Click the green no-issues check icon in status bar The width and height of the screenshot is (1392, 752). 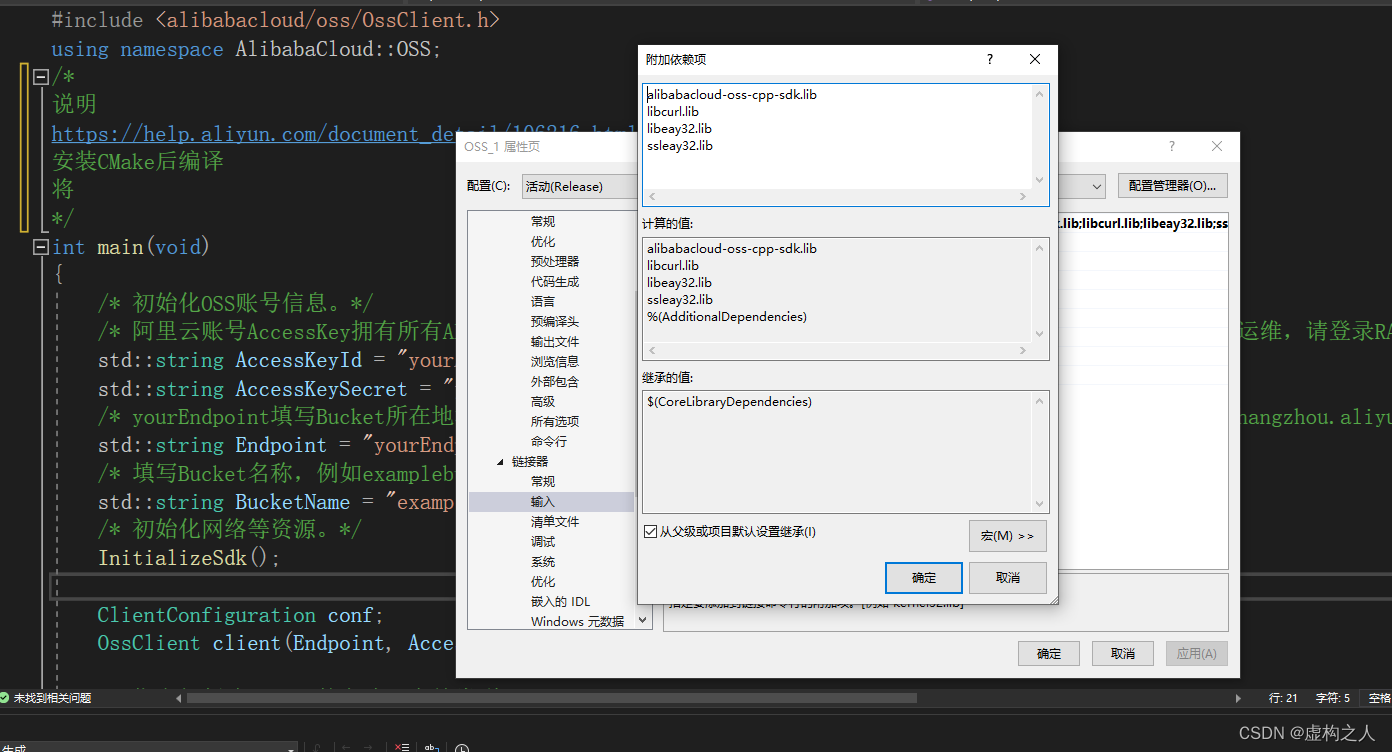pos(5,698)
